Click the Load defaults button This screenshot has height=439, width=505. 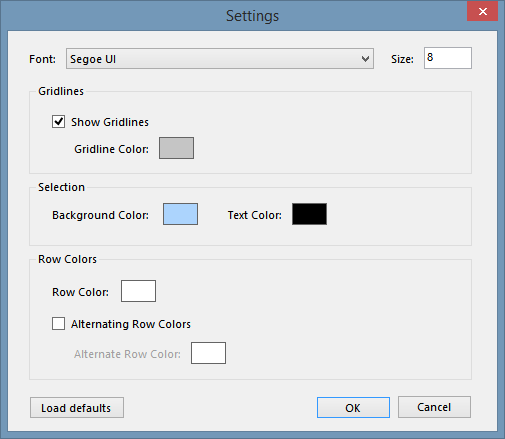pos(77,407)
